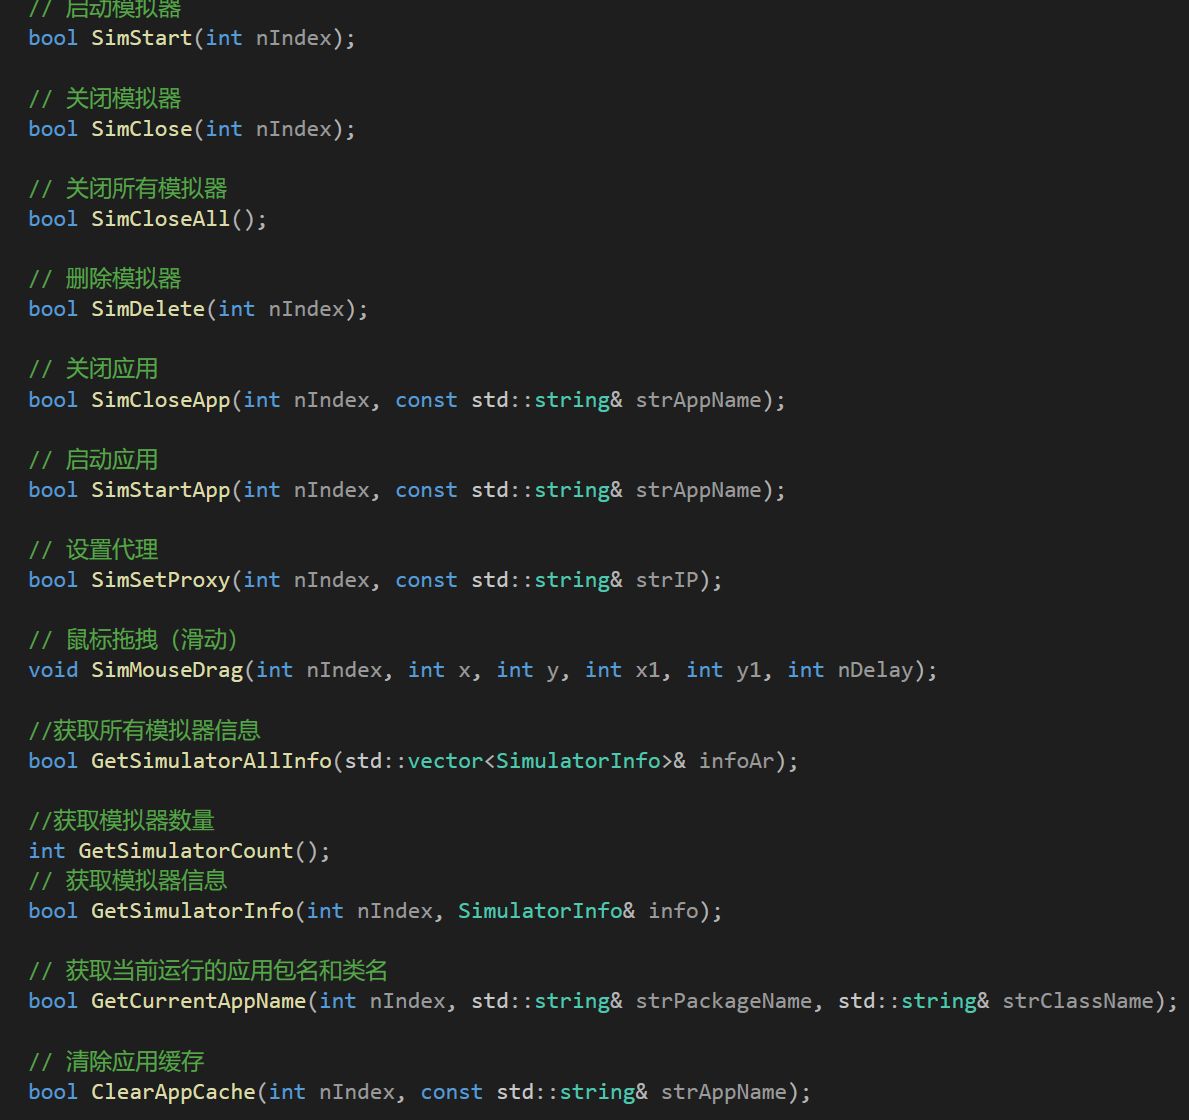Click the SimDelete function declaration
Viewport: 1189px width, 1120px height.
(x=198, y=309)
